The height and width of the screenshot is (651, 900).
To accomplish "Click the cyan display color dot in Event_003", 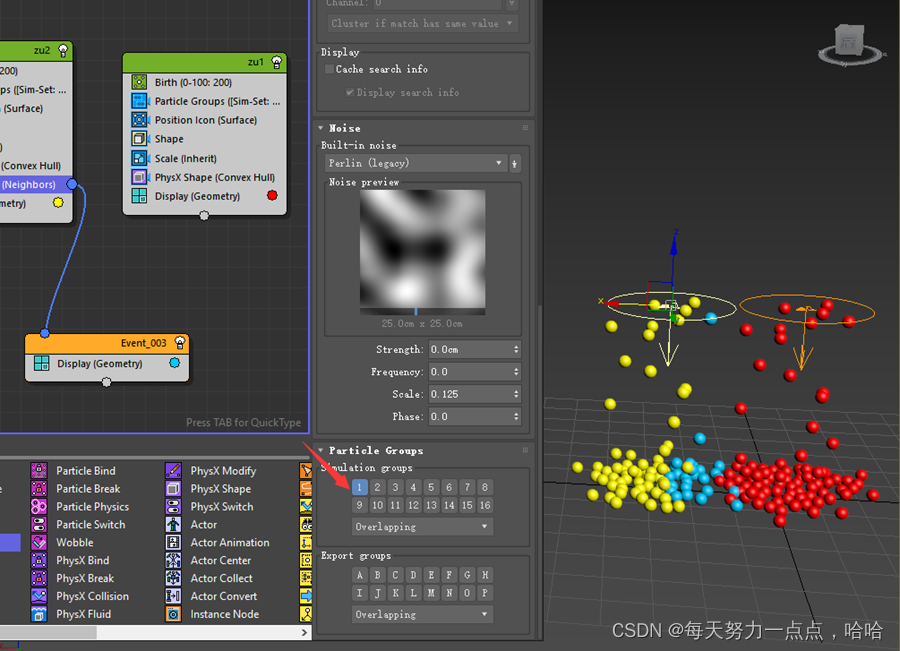I will pos(175,363).
